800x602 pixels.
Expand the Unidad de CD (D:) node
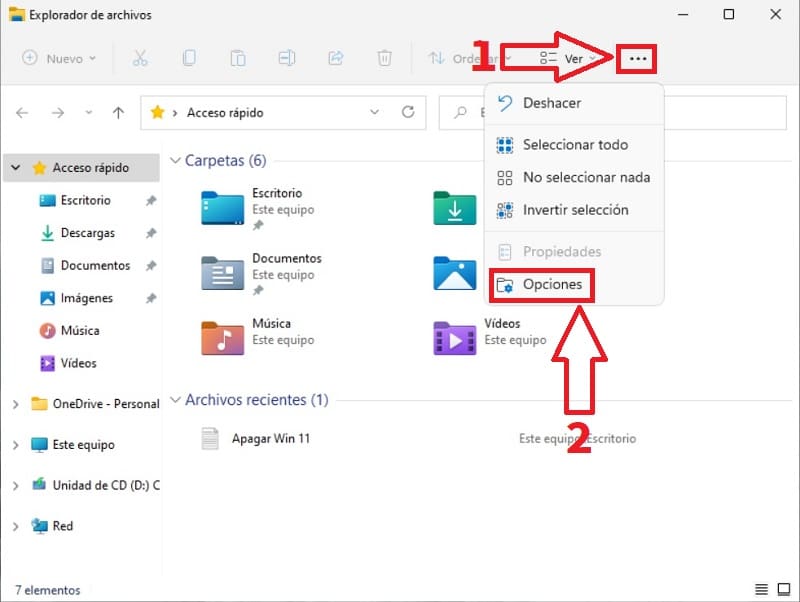click(x=16, y=486)
